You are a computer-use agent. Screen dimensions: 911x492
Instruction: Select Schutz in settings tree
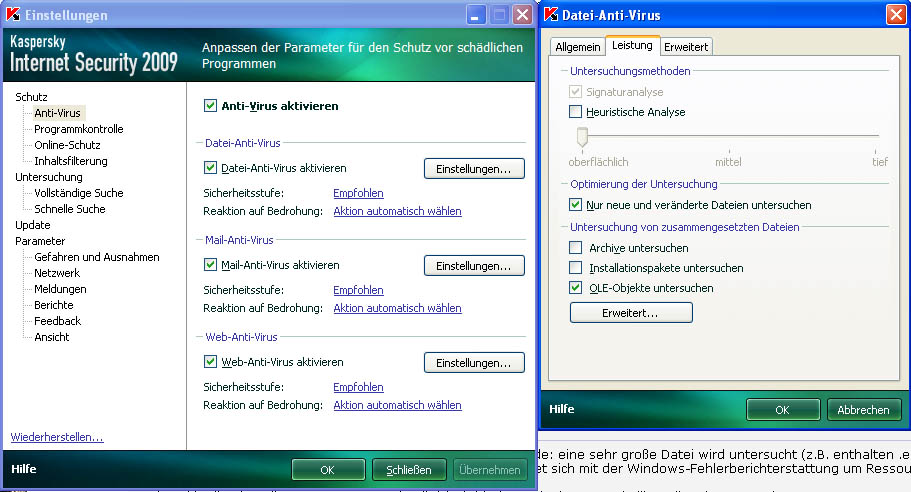31,97
